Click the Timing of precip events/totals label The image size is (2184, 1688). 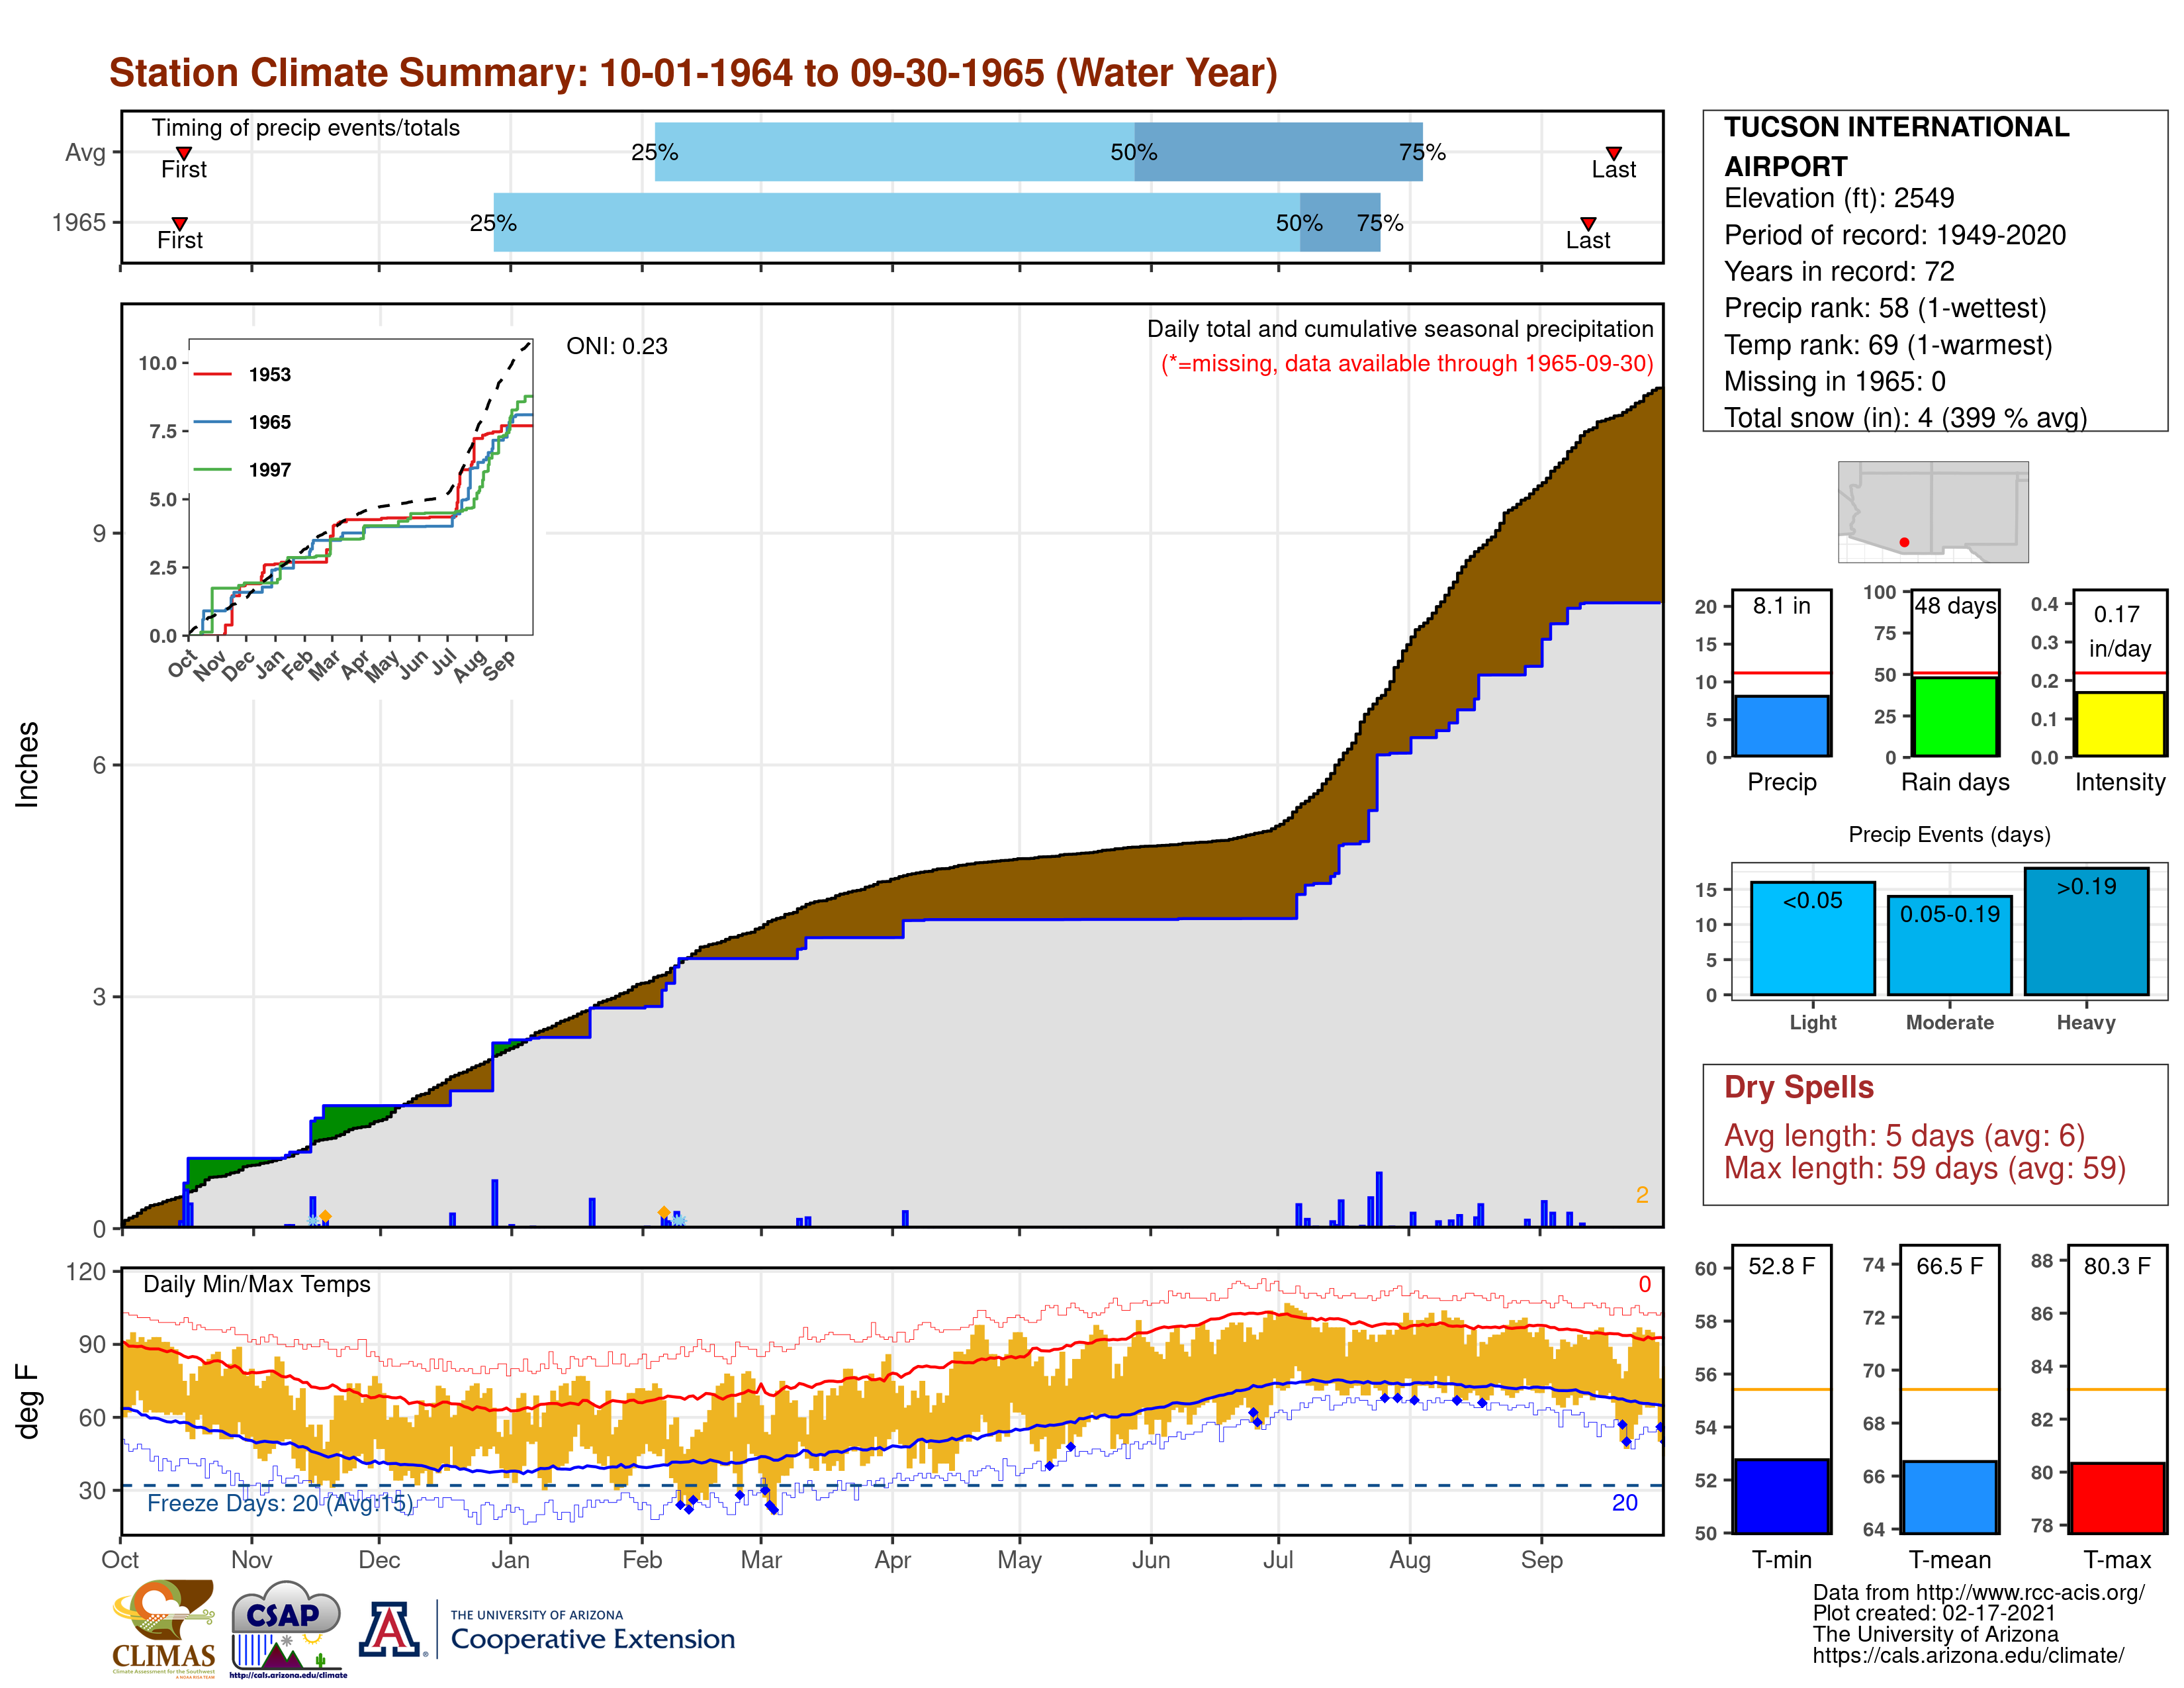(x=306, y=128)
